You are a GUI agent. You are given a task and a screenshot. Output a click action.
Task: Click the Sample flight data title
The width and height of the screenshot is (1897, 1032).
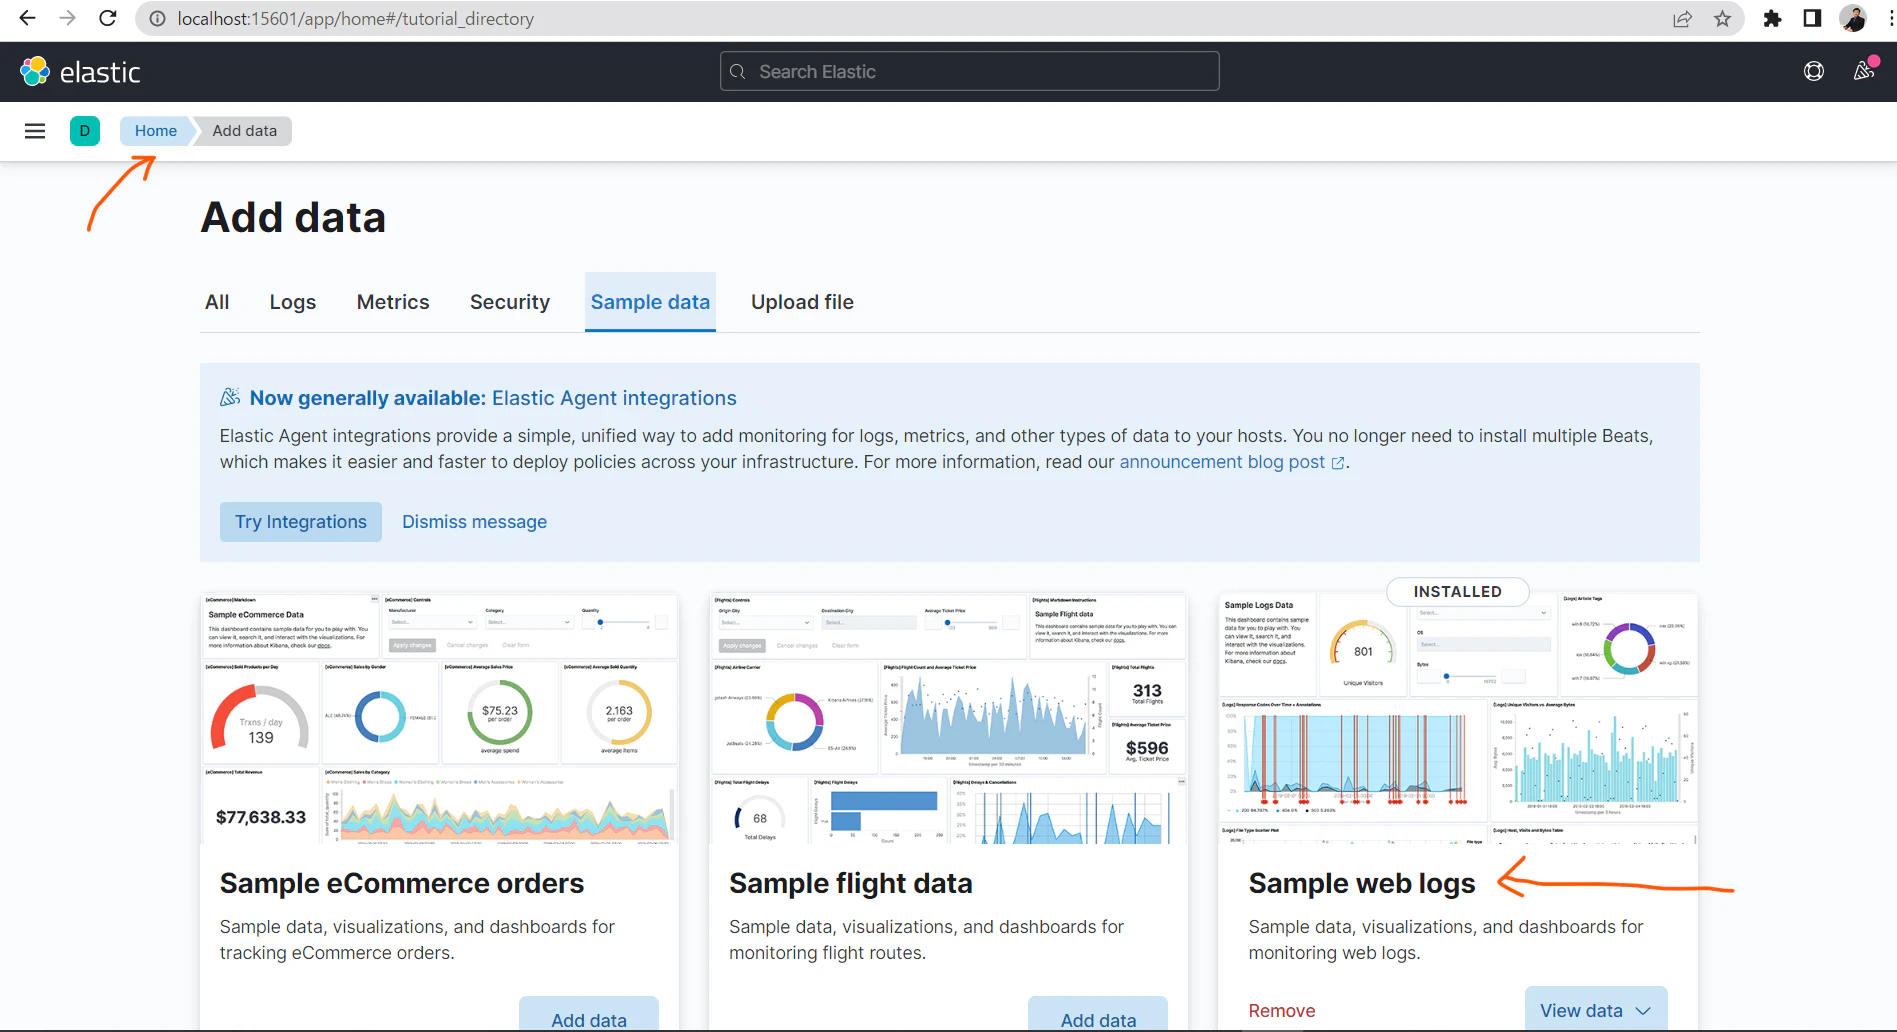851,884
